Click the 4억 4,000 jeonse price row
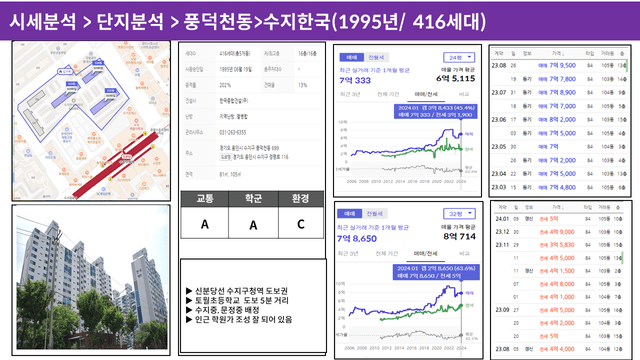The height and width of the screenshot is (360, 640). [559, 349]
